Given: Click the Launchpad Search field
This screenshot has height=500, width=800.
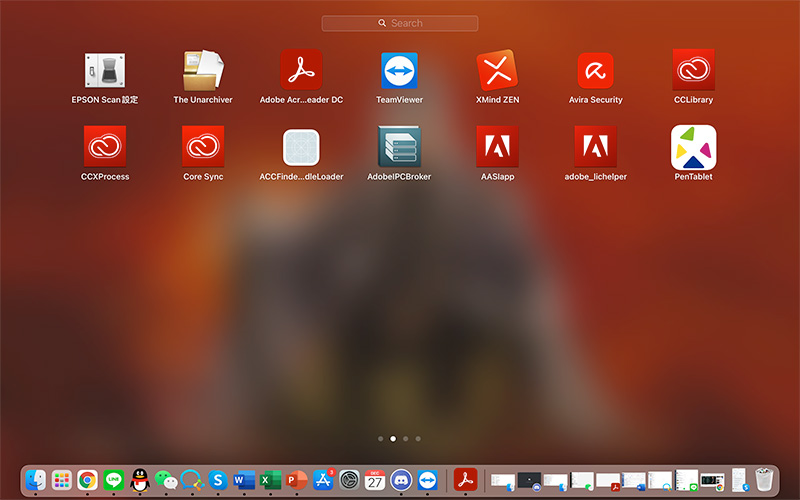Looking at the screenshot, I should [399, 23].
